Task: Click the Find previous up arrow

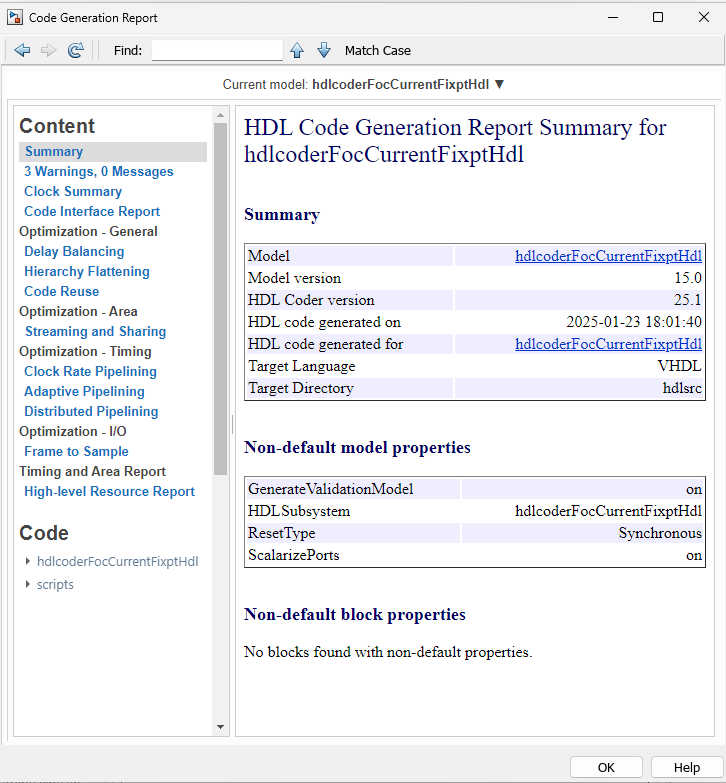Action: [x=297, y=50]
